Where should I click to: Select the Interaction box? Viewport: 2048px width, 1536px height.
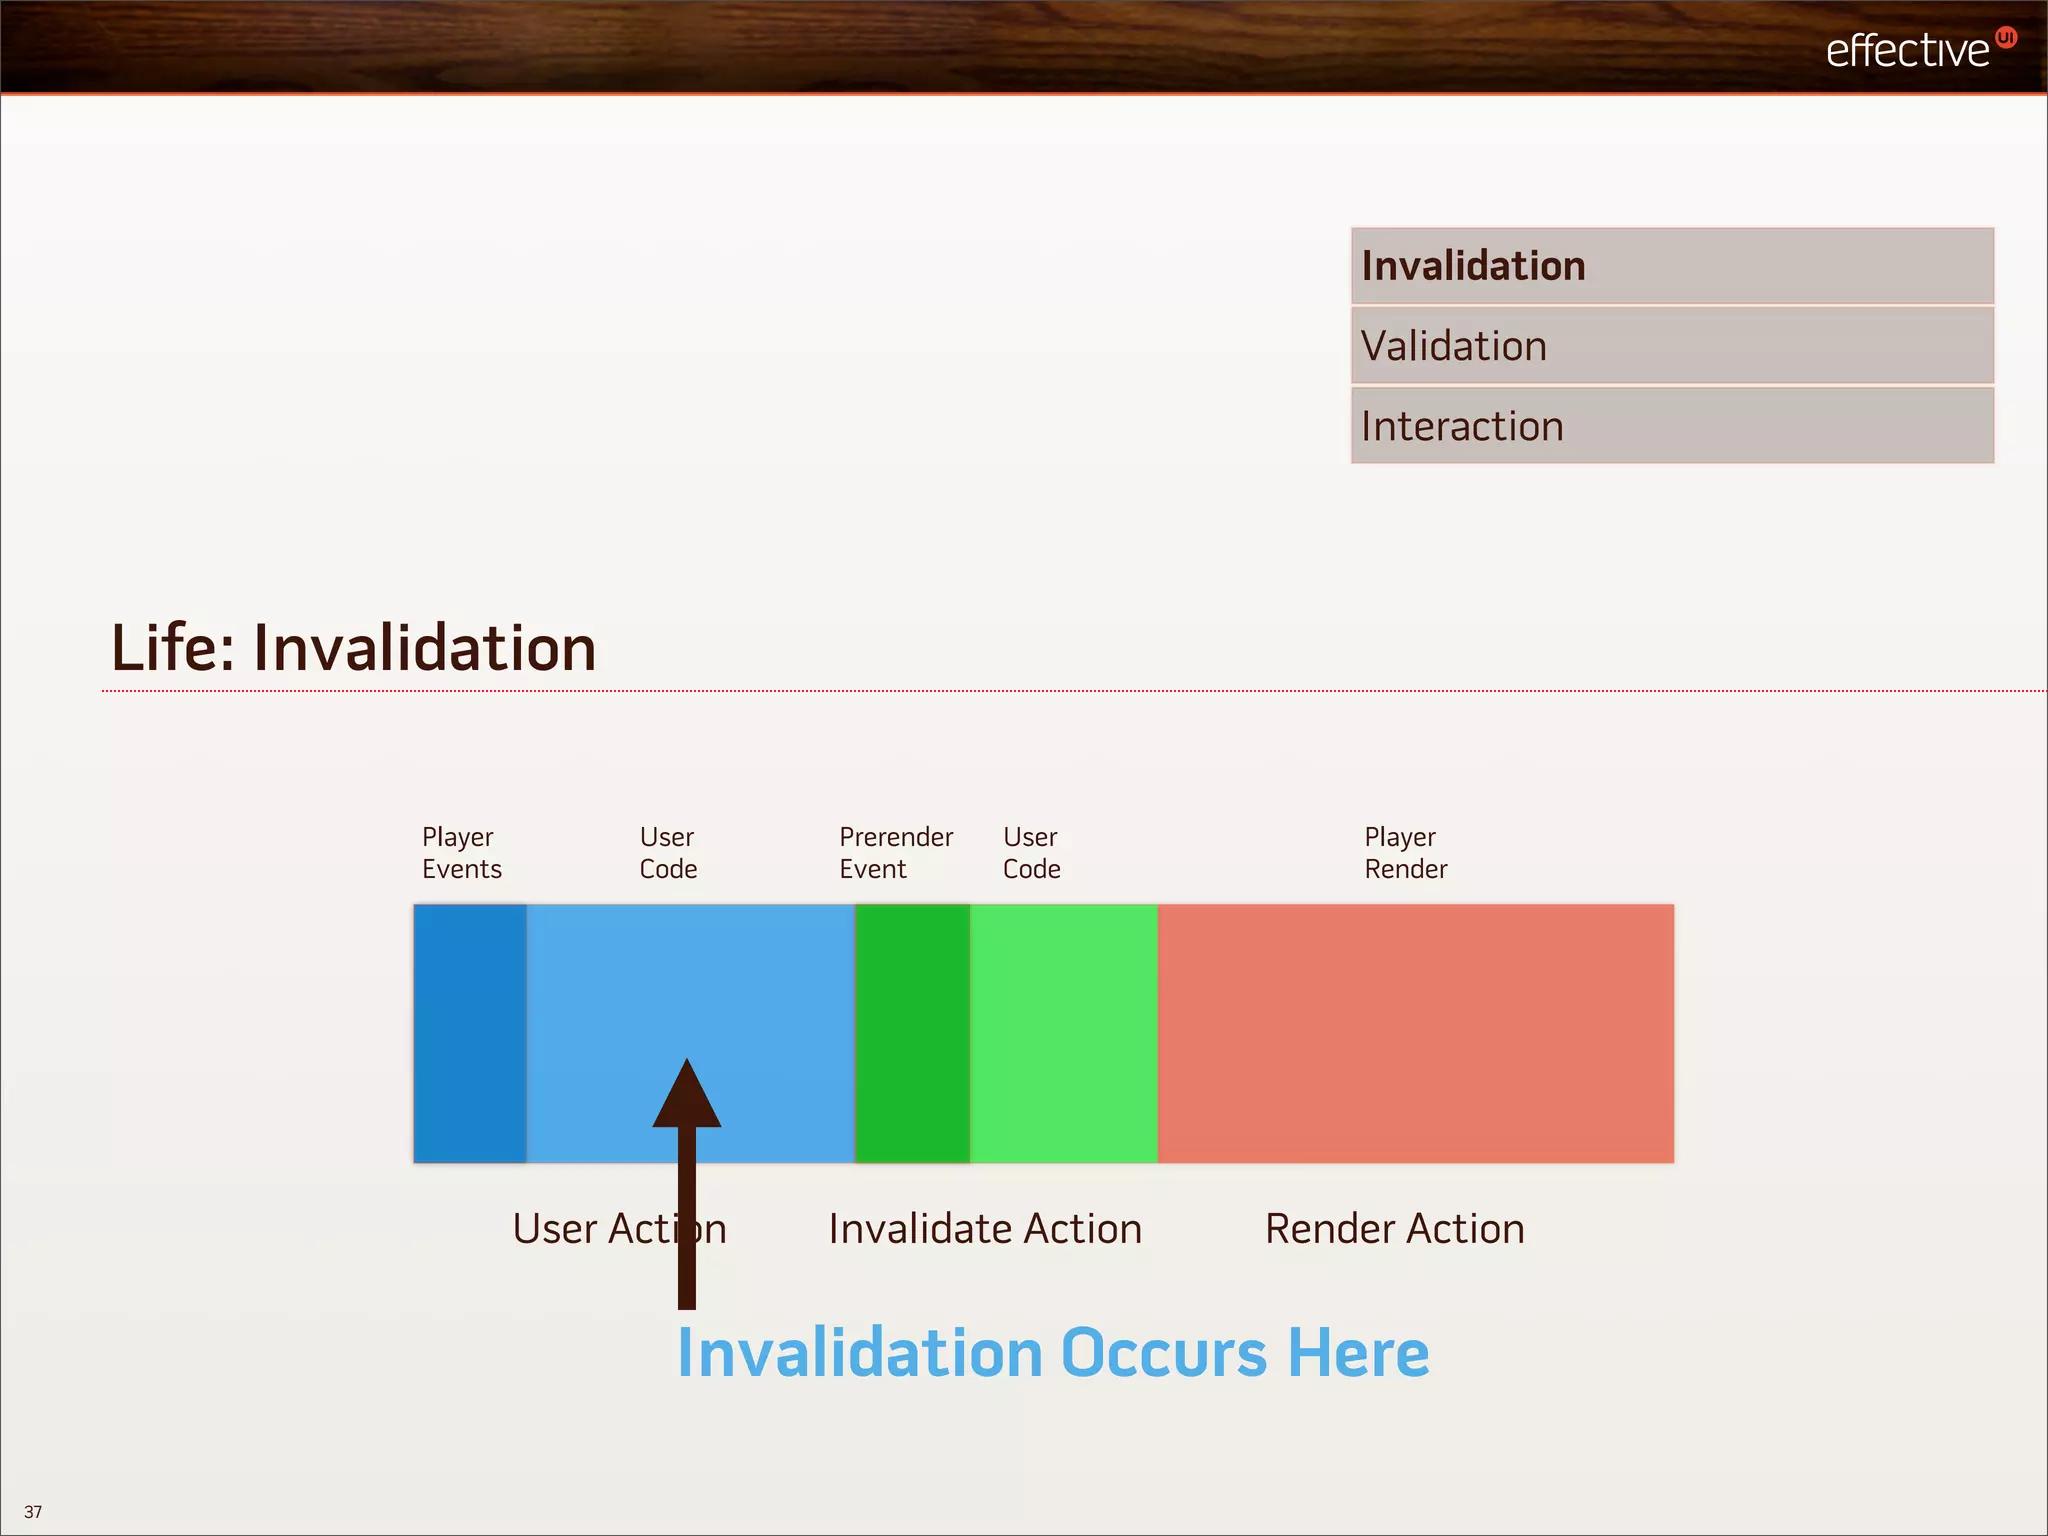point(1671,426)
